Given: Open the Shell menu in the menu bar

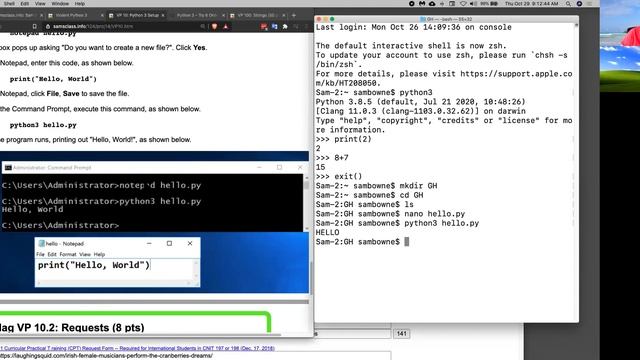Looking at the screenshot, I should 9,3.
